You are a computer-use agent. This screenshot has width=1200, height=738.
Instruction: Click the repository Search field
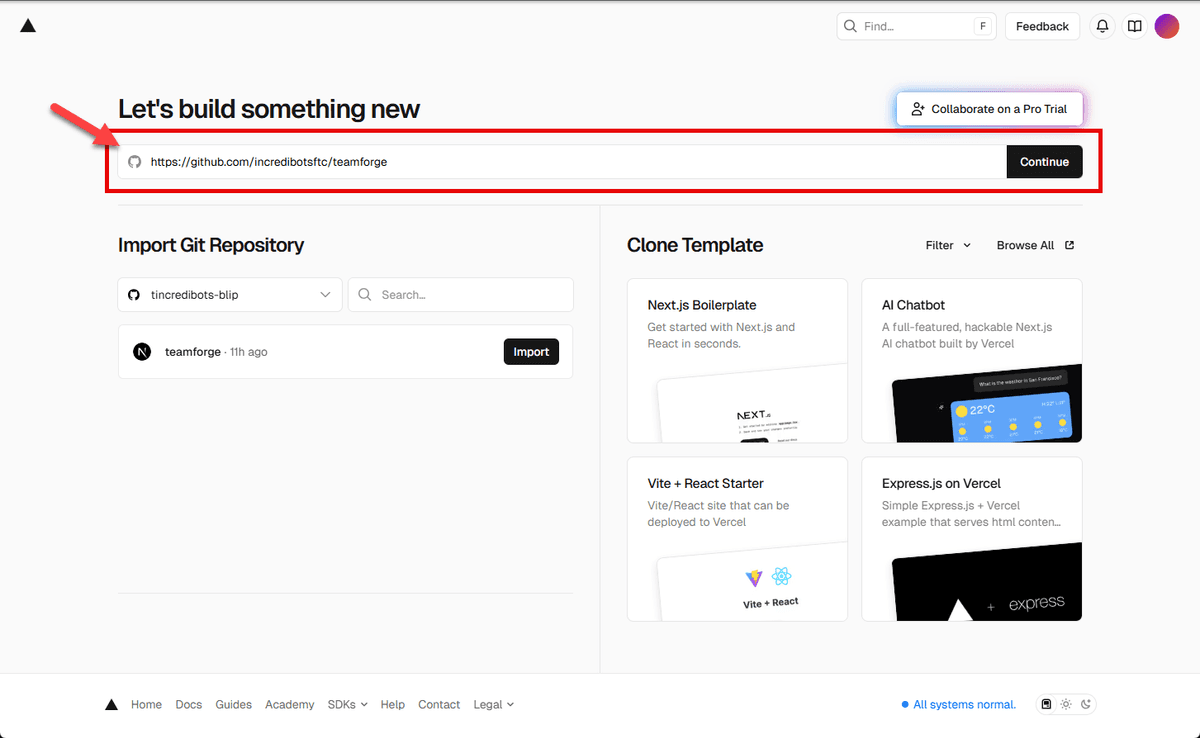click(x=460, y=294)
